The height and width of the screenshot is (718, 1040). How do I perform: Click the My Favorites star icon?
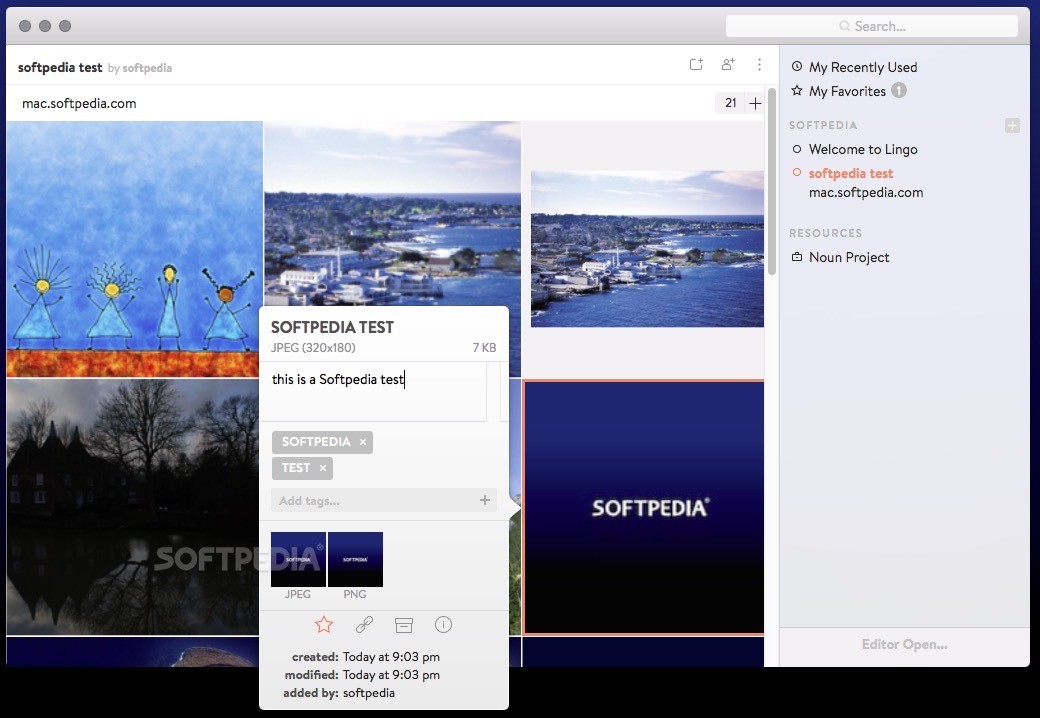(797, 90)
